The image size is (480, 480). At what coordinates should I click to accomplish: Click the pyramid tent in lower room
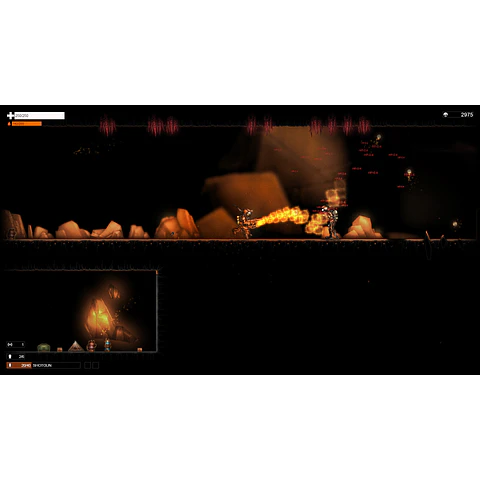click(x=76, y=346)
